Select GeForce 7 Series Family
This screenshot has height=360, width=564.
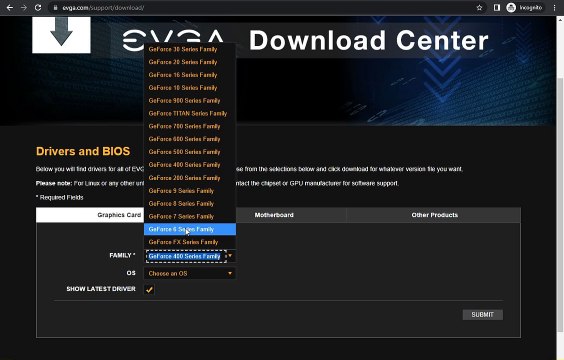point(190,217)
